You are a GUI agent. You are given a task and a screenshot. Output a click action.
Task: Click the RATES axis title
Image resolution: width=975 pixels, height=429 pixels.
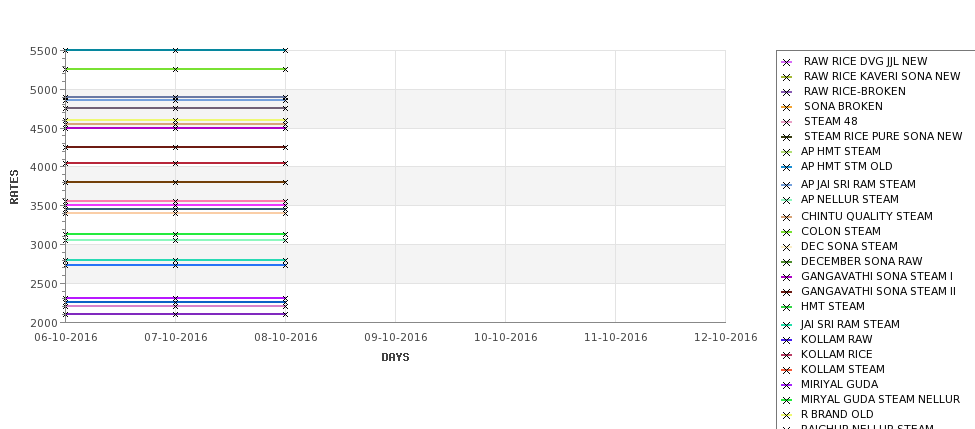point(14,187)
